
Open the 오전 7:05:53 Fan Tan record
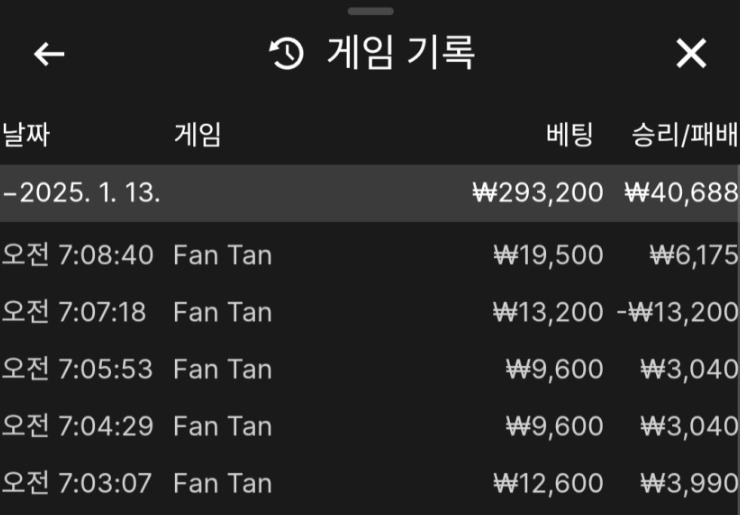[222, 369]
